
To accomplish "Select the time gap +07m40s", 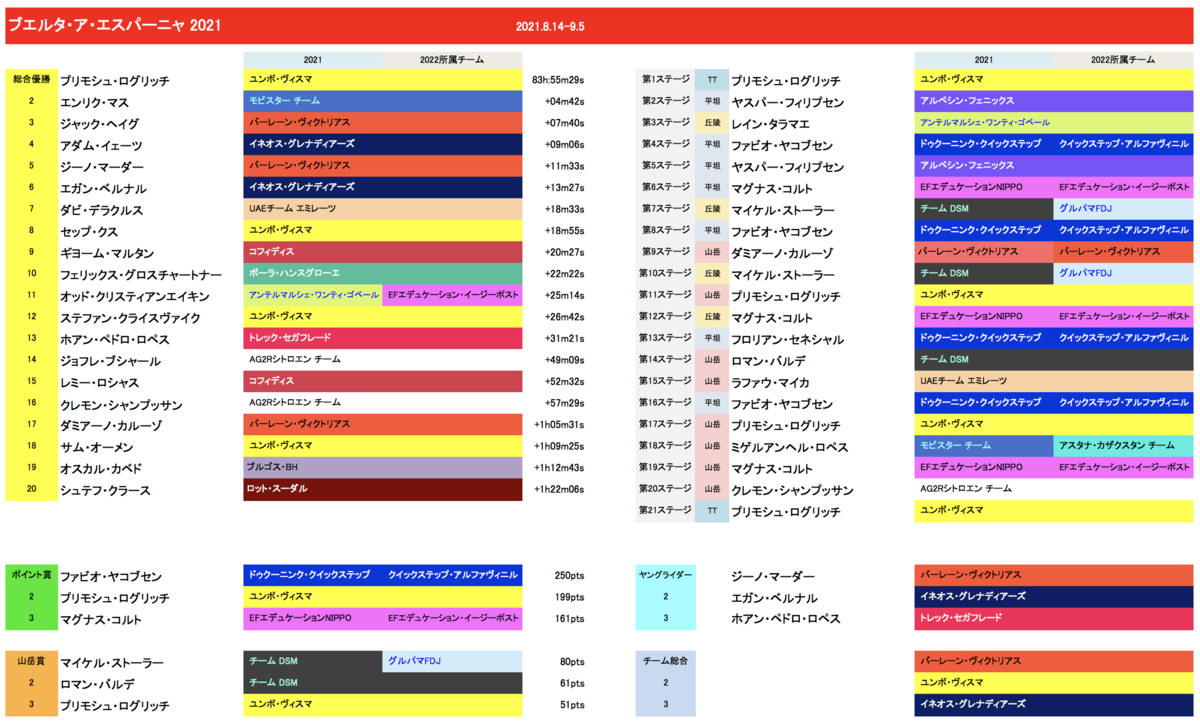I will 564,123.
